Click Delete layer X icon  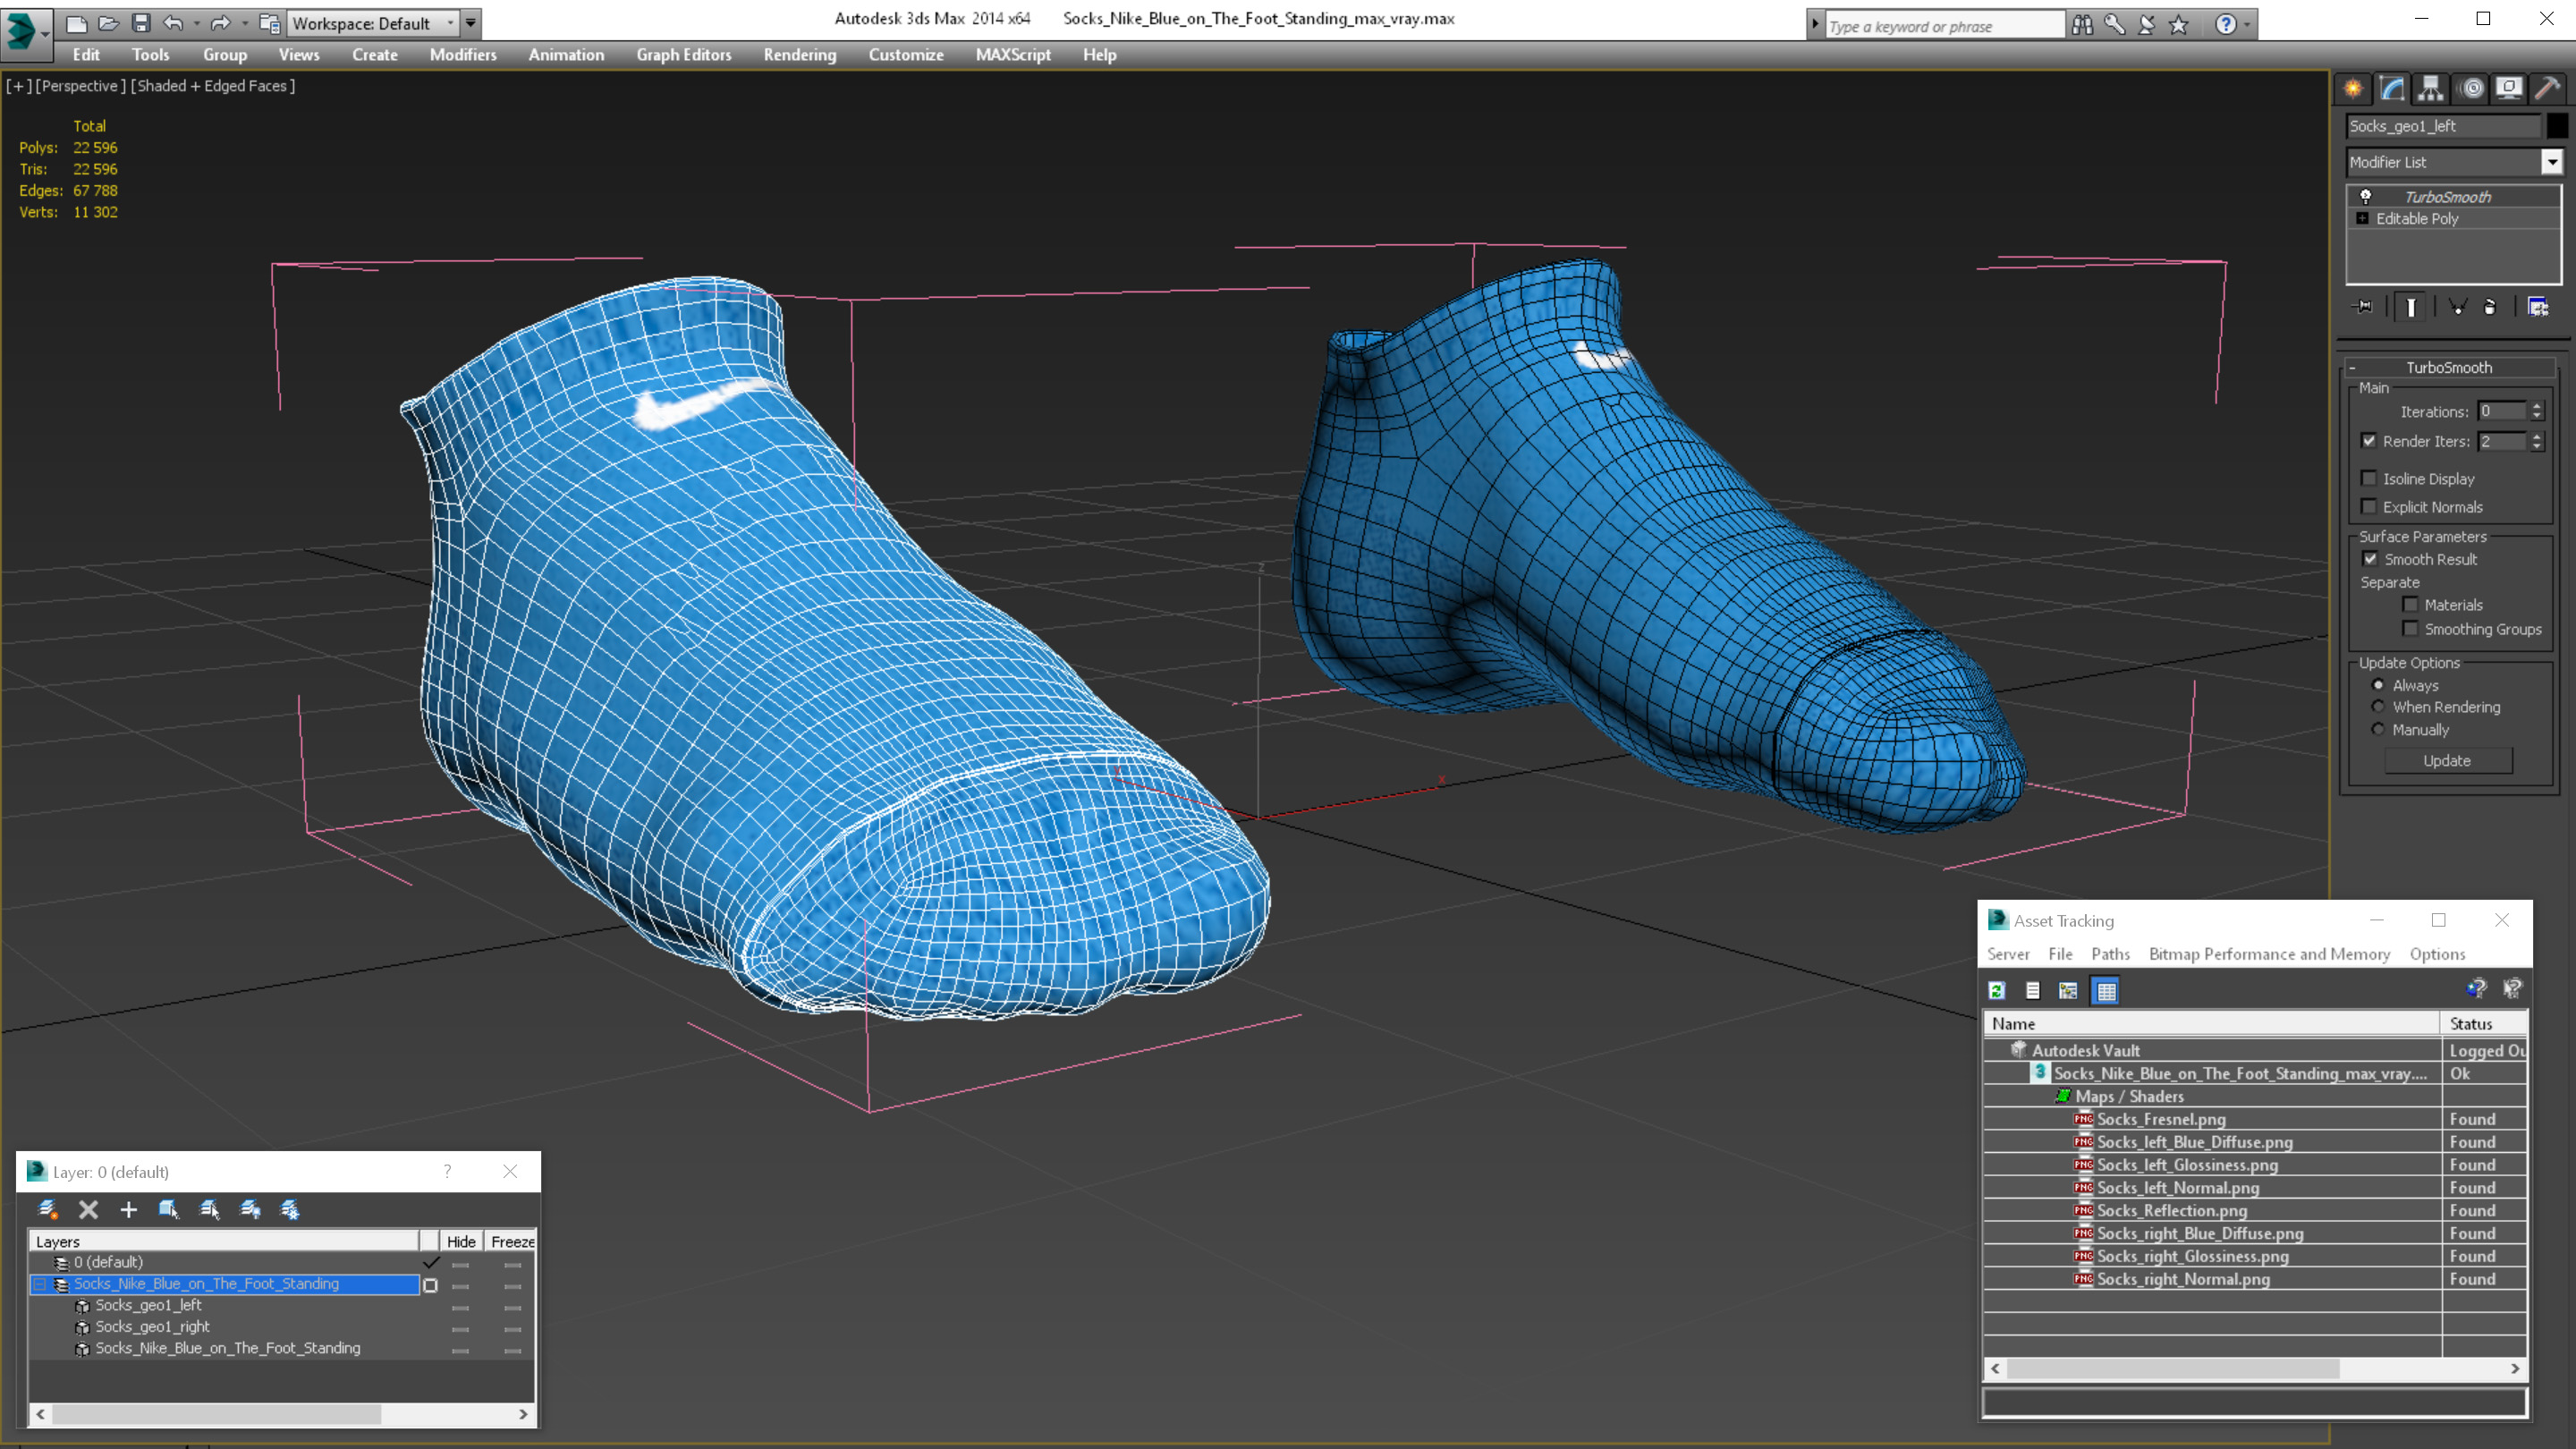pos(88,1210)
